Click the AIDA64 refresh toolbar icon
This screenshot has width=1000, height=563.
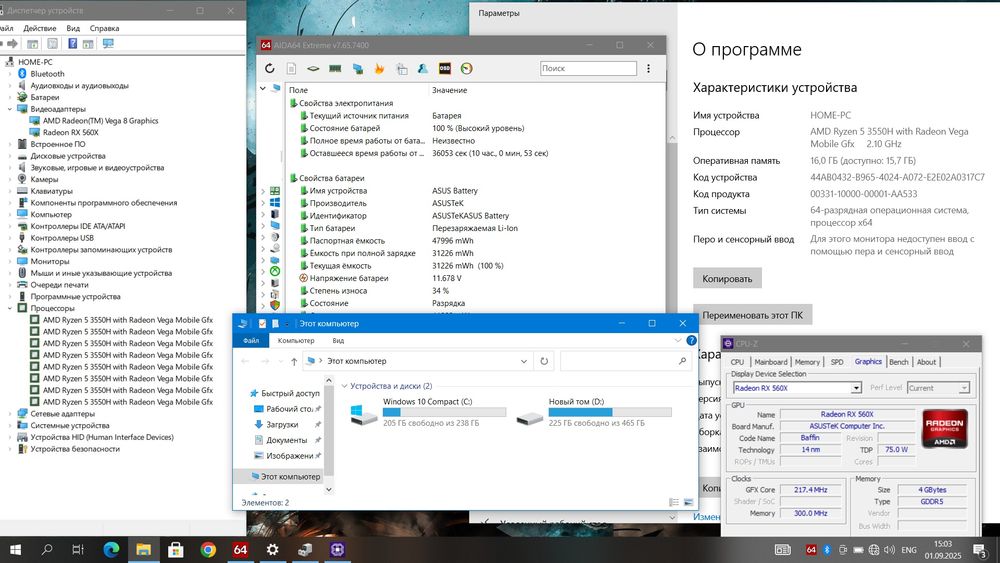(x=270, y=68)
